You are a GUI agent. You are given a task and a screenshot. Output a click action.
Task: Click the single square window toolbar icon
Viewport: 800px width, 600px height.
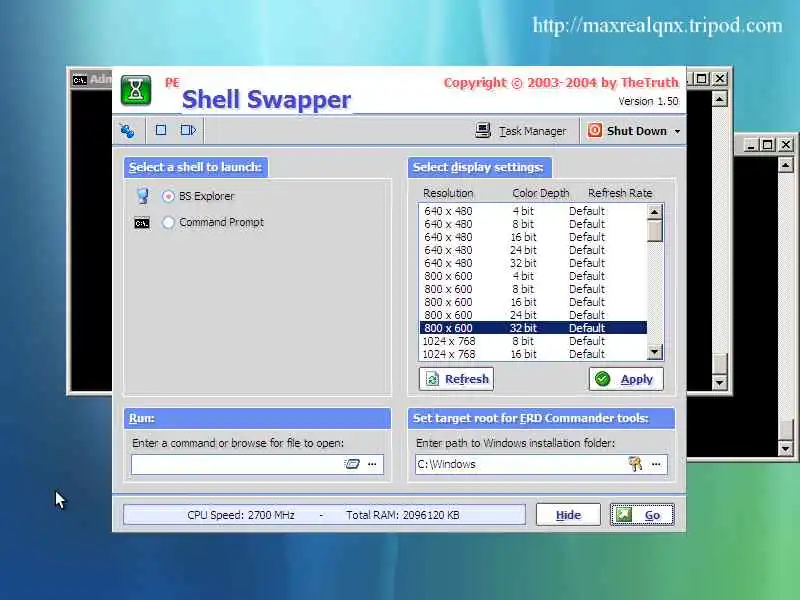tap(161, 130)
